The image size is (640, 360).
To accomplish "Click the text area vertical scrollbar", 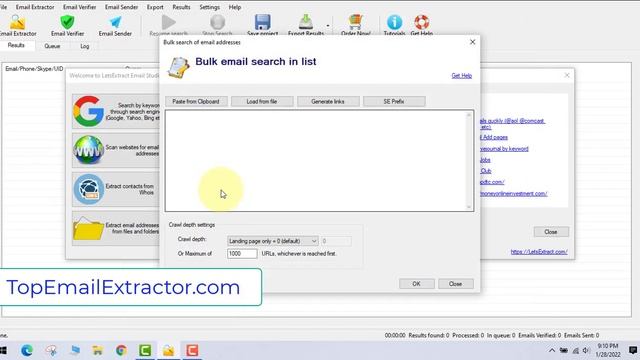I will pyautogui.click(x=469, y=160).
